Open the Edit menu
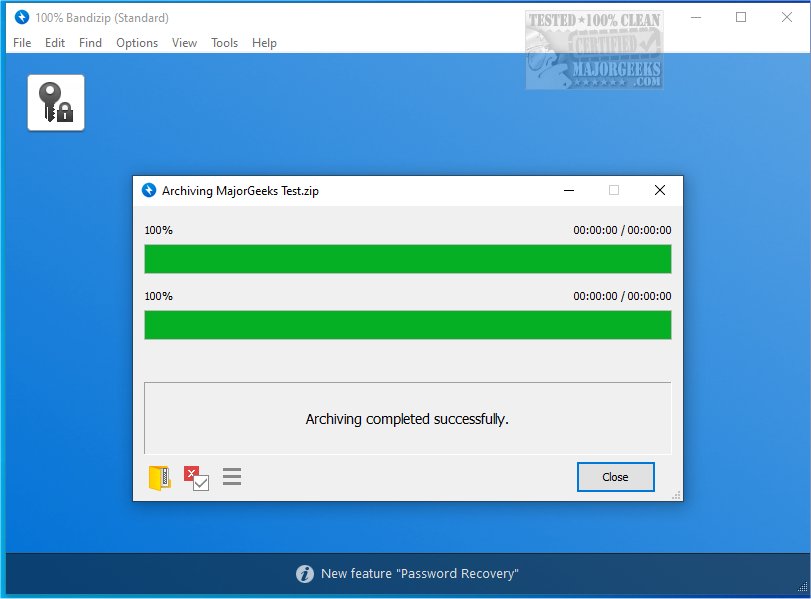811x599 pixels. 55,43
